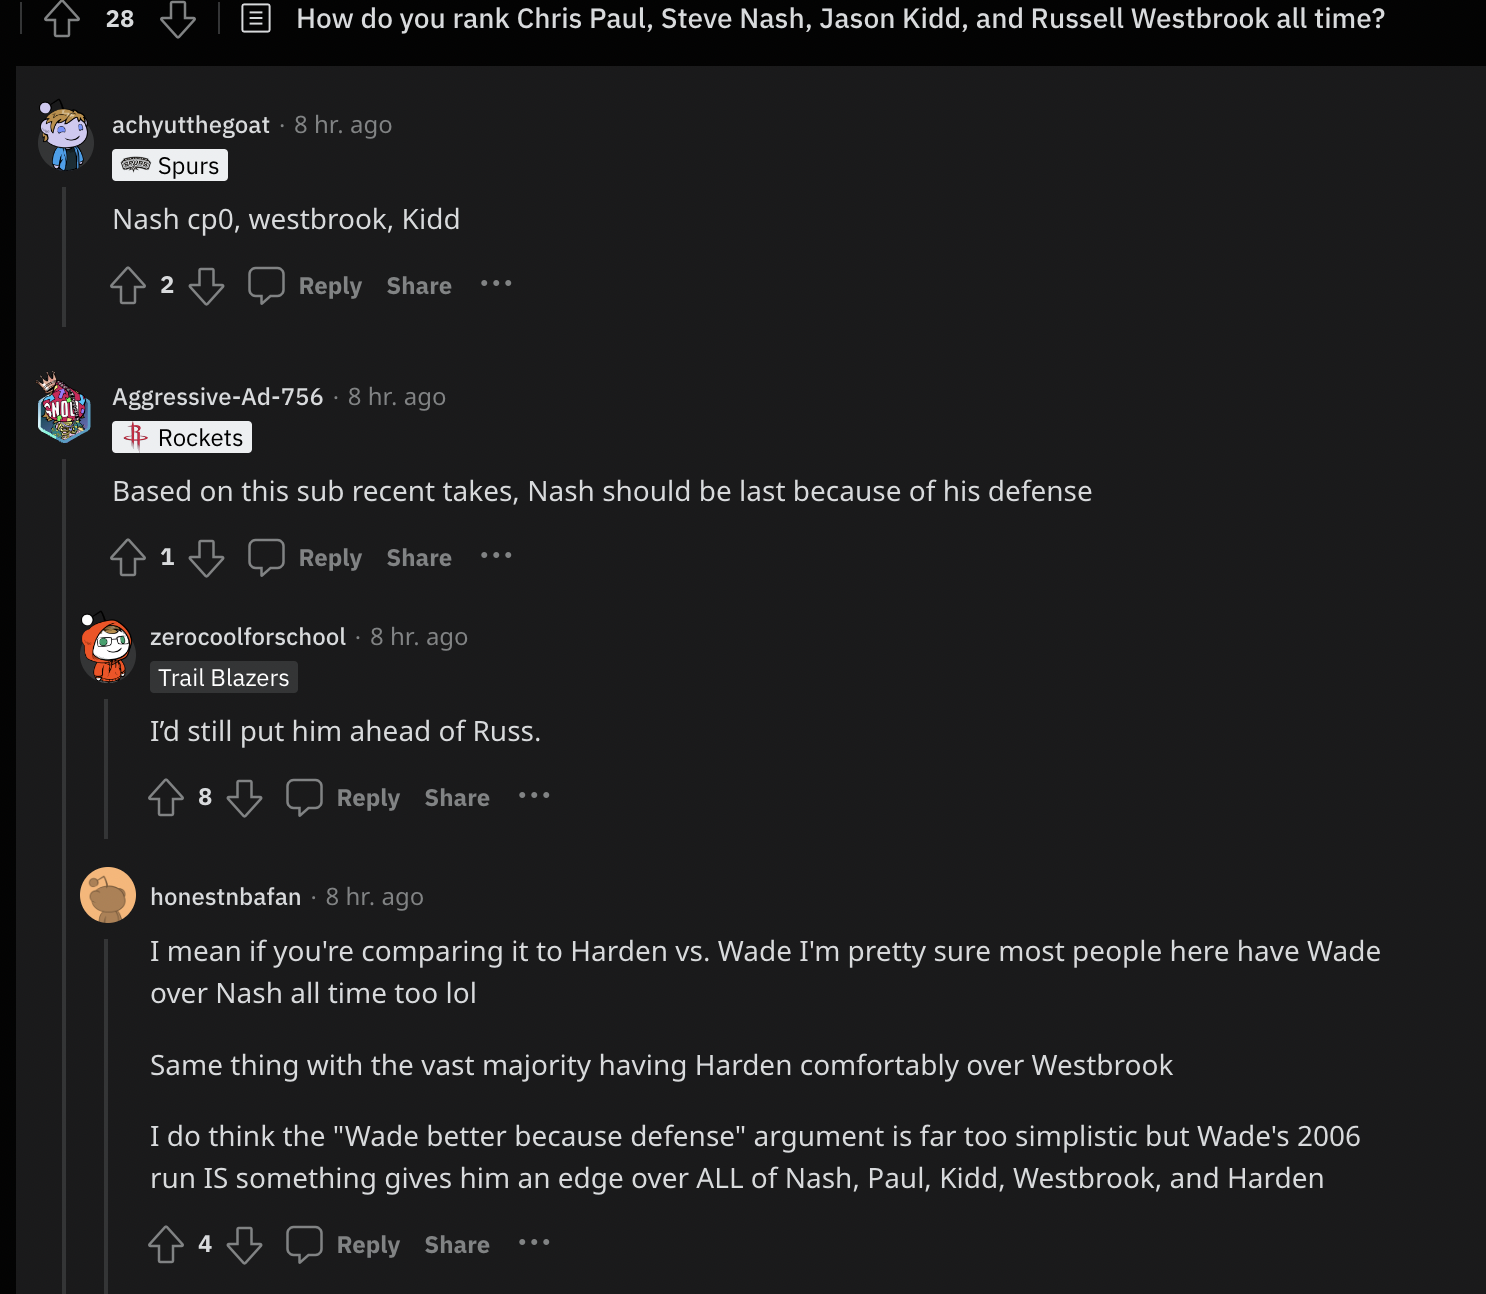
Task: Downvote achyutthegoat's Nash cp0 comment
Action: tap(206, 286)
